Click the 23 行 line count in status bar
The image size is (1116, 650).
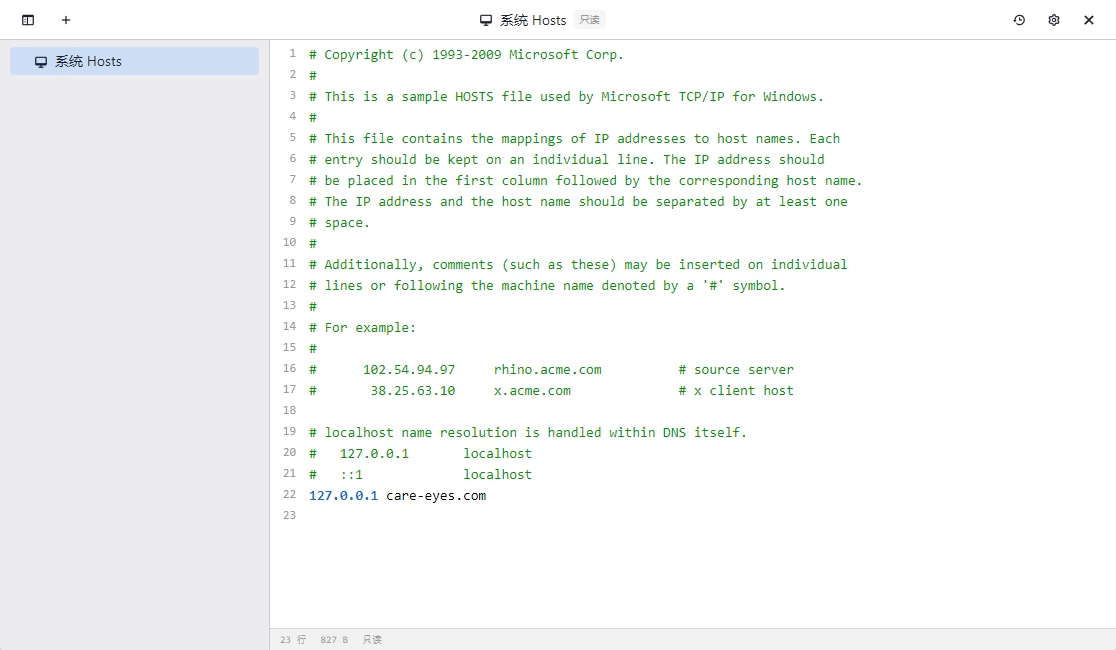(x=293, y=640)
